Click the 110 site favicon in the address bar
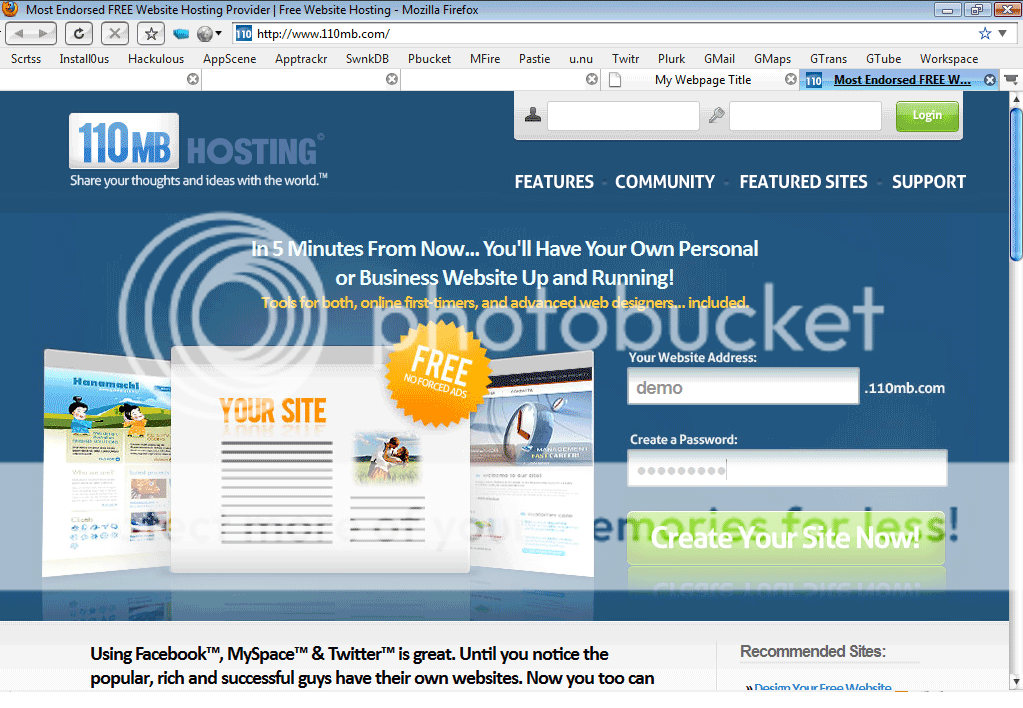The height and width of the screenshot is (708, 1023). (243, 33)
